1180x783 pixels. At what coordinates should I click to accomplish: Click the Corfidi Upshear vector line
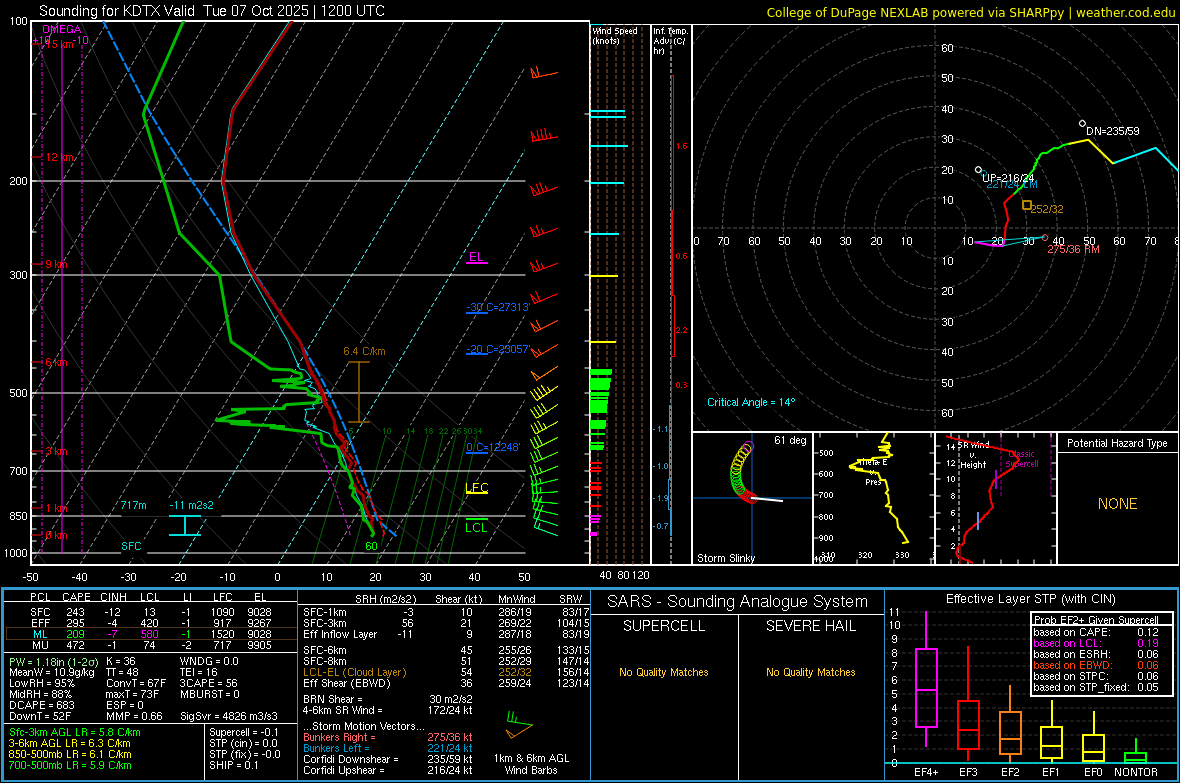388,770
